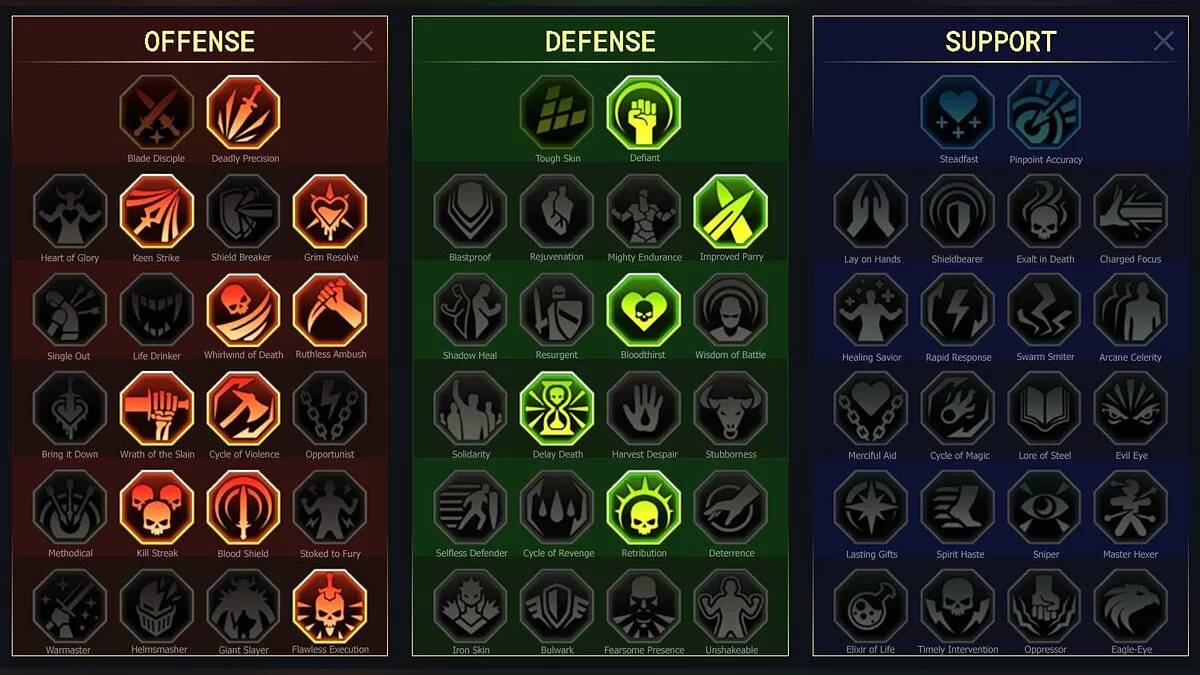Viewport: 1200px width, 675px height.
Task: Pick the Elixir of Life mastery
Action: (x=871, y=606)
